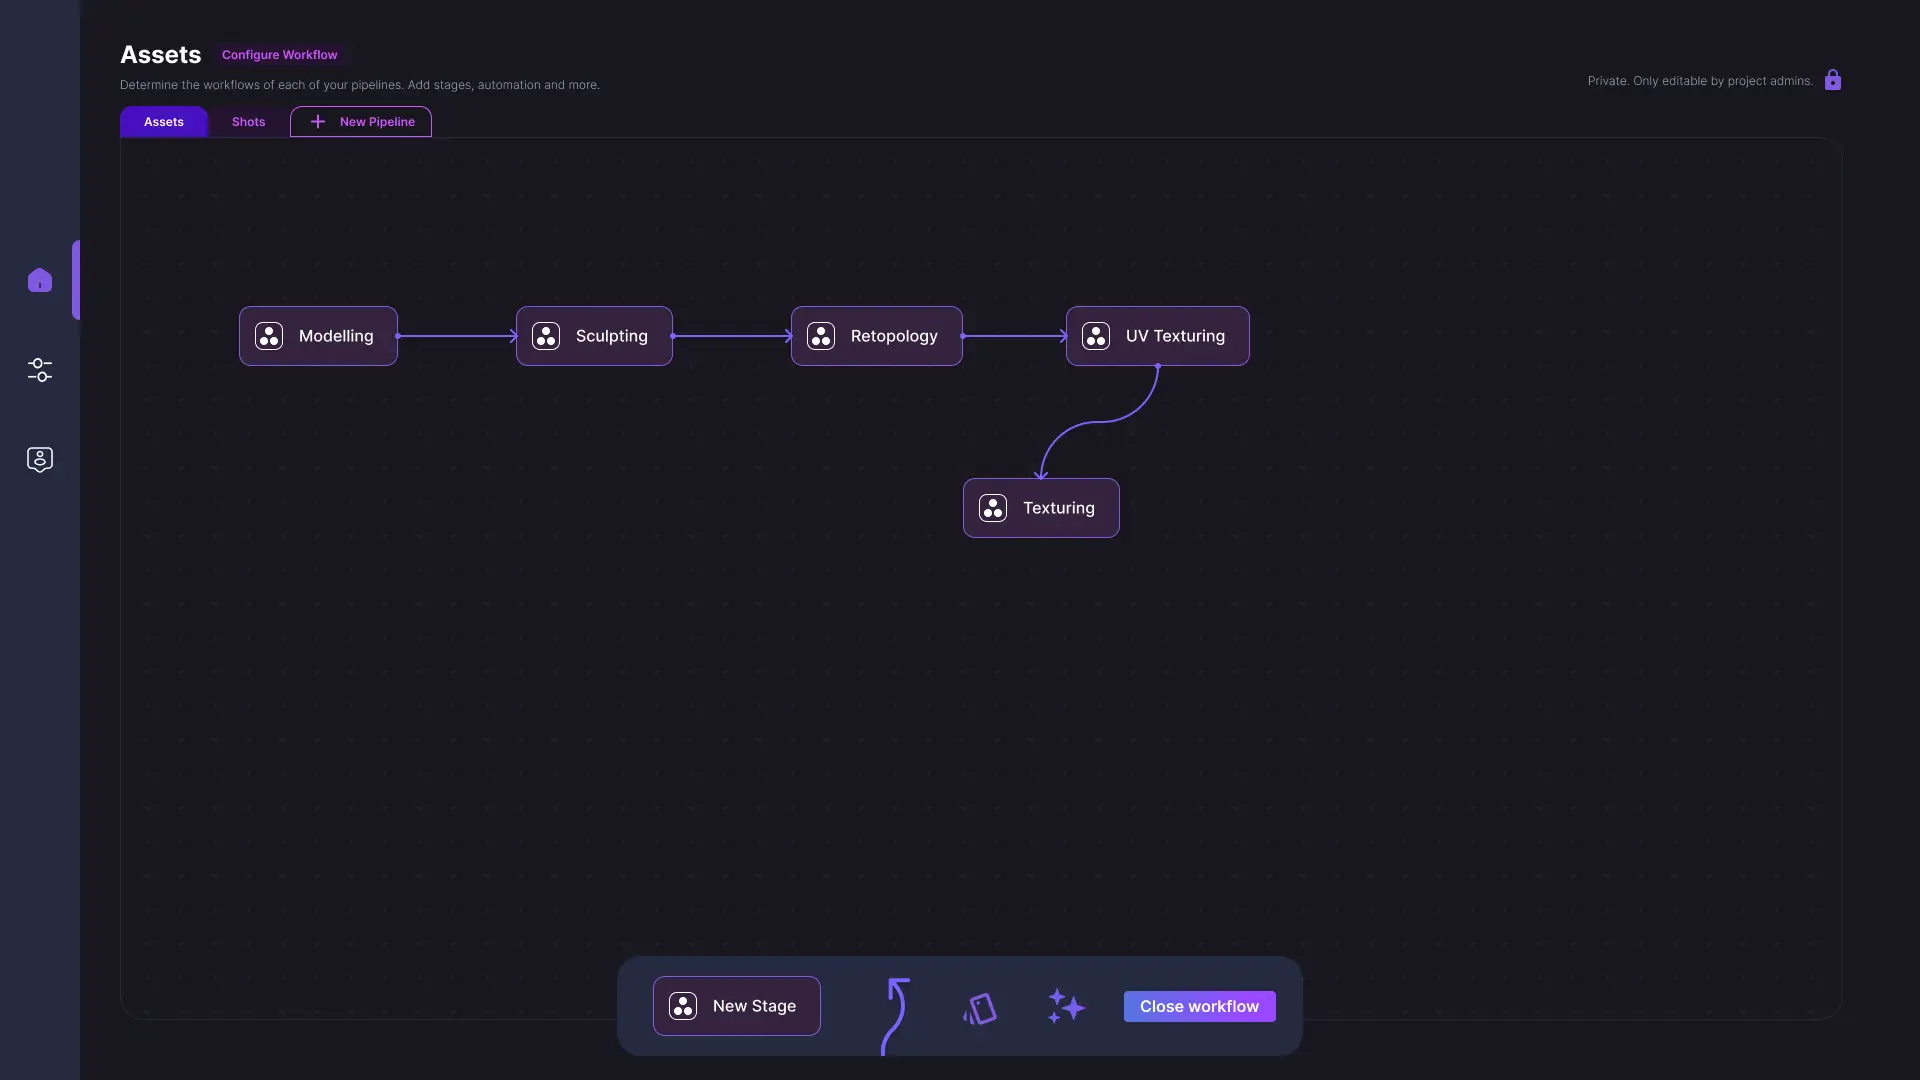Image resolution: width=1920 pixels, height=1080 pixels.
Task: Click the curved connector to Texturing
Action: pyautogui.click(x=1099, y=422)
